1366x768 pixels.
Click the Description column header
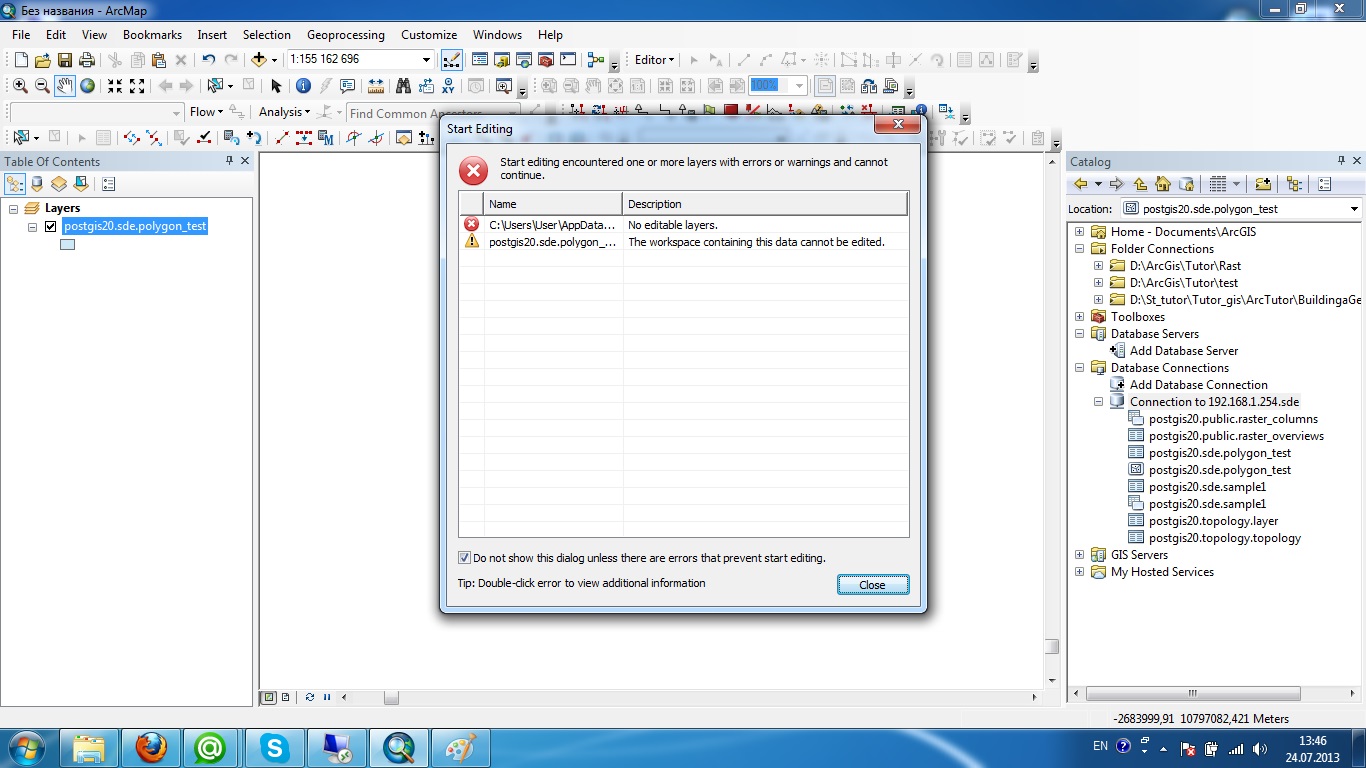click(765, 204)
